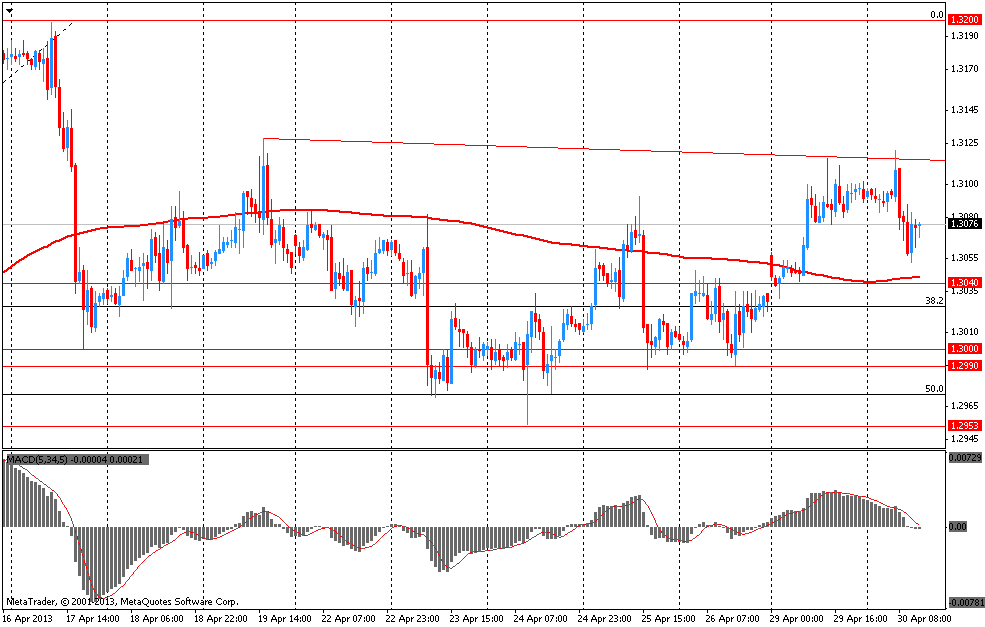Click the 1.3055 price scale value
The height and width of the screenshot is (627, 985).
tap(965, 258)
